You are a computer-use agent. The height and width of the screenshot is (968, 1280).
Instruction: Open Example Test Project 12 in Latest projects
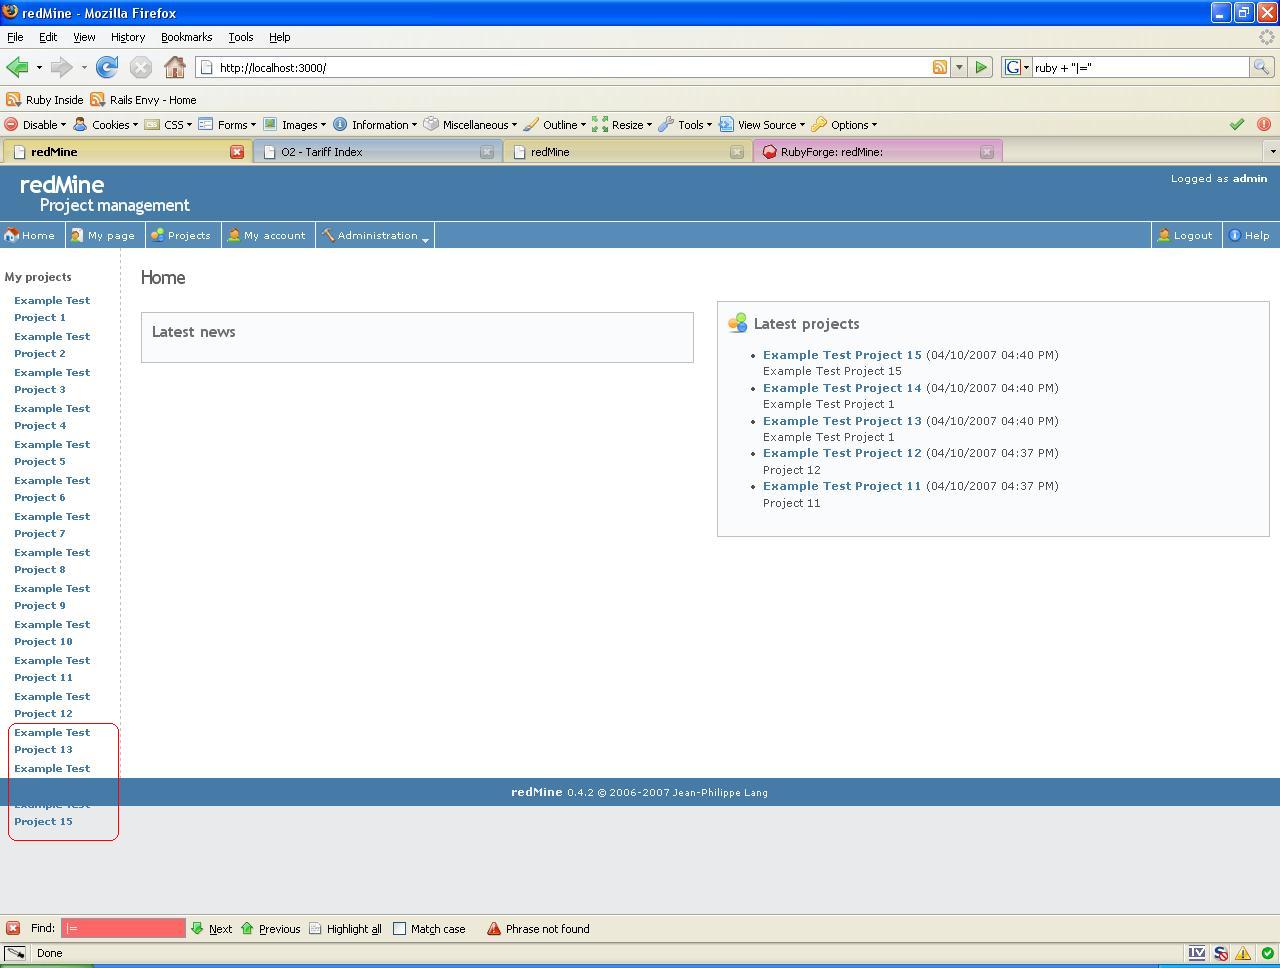point(842,453)
